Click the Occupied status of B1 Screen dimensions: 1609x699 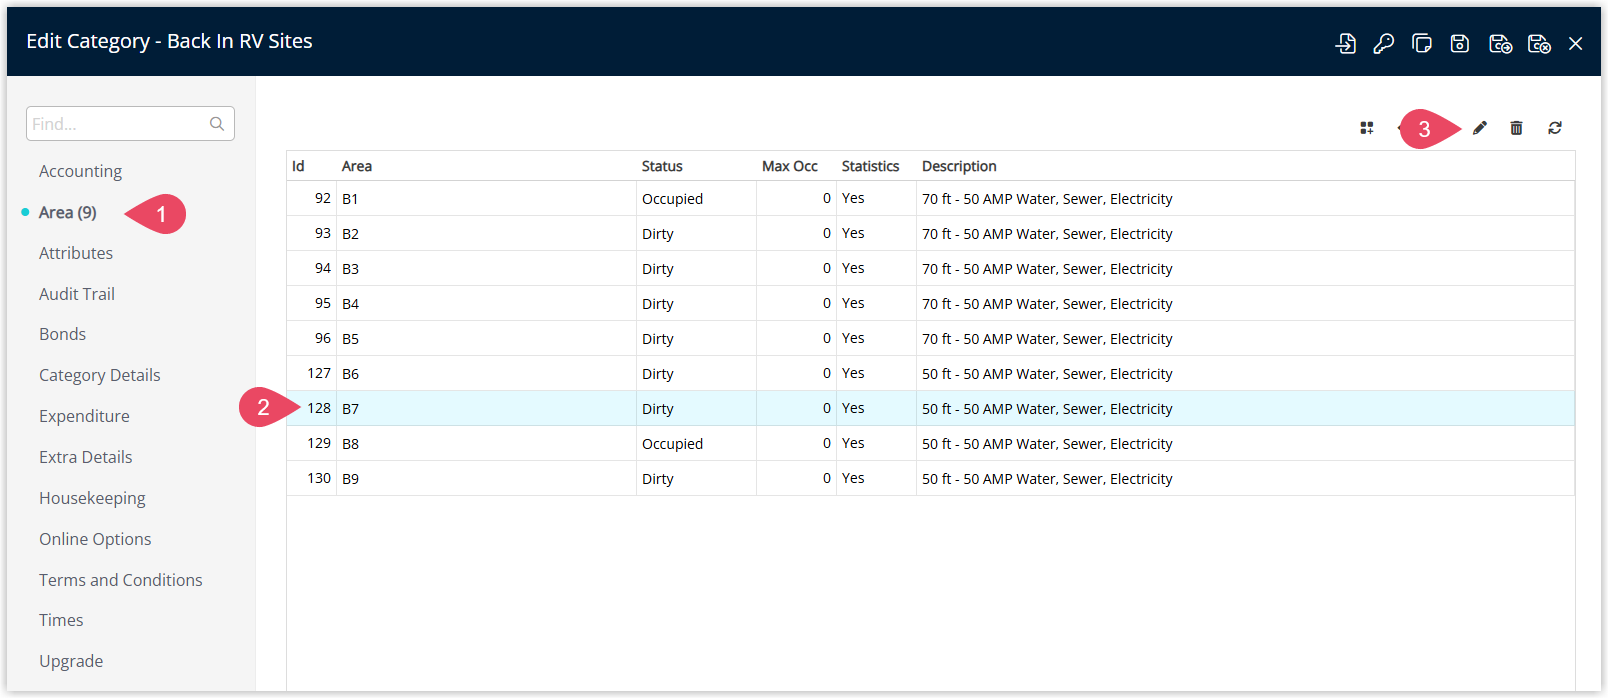point(672,199)
